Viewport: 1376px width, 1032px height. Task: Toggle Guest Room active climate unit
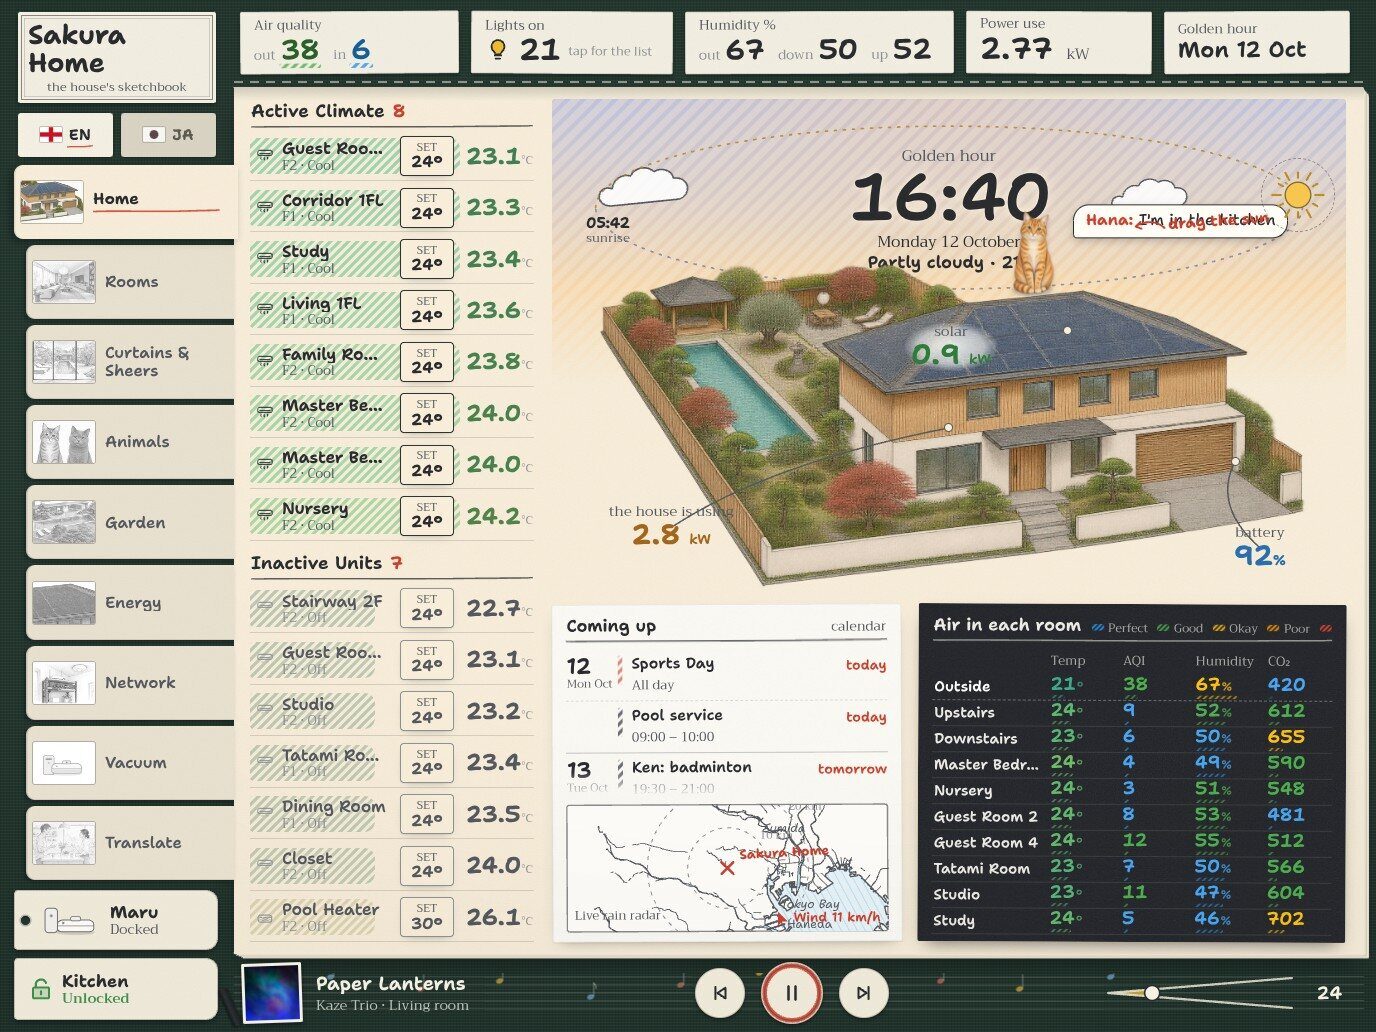pyautogui.click(x=324, y=156)
